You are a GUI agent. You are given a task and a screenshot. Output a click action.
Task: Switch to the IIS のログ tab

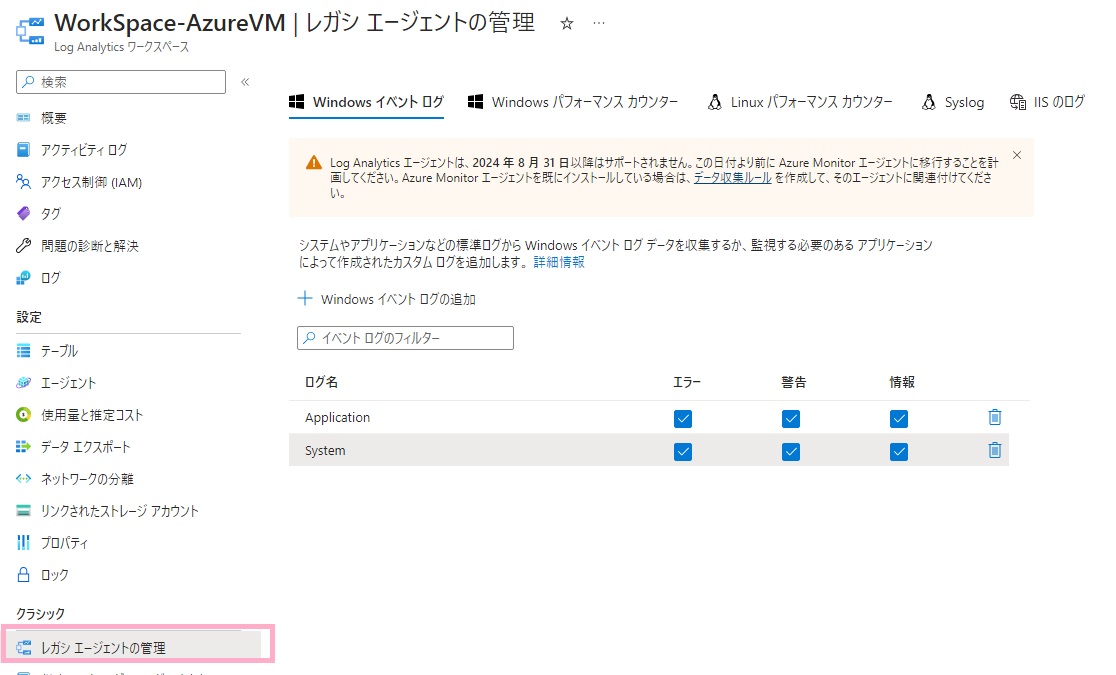[1047, 103]
